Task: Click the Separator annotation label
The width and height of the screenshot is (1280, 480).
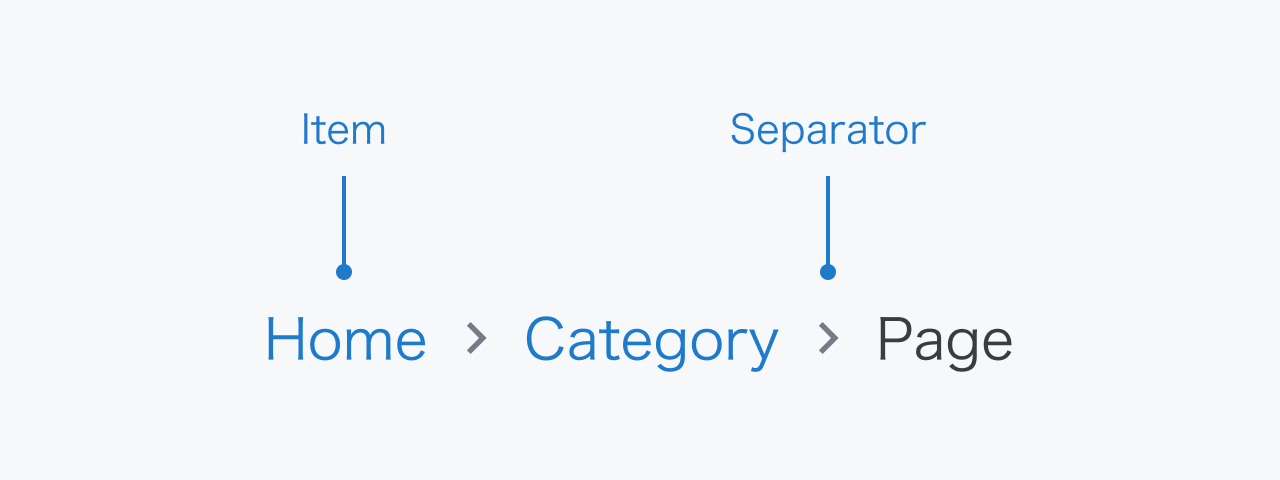Action: click(827, 131)
